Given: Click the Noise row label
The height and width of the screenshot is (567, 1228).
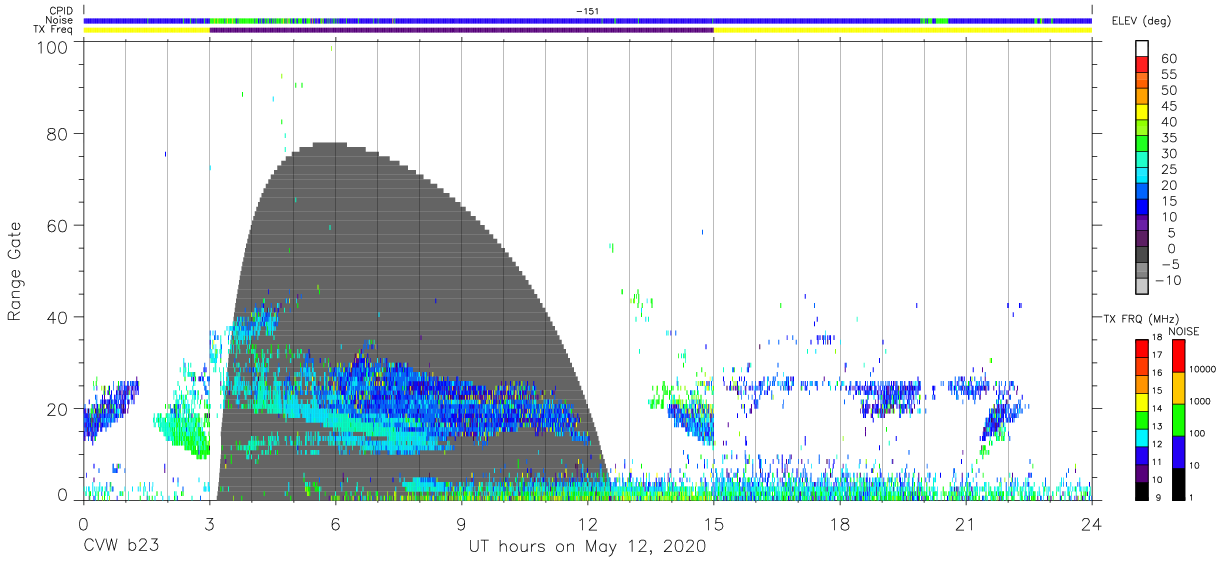Looking at the screenshot, I should tap(59, 20).
